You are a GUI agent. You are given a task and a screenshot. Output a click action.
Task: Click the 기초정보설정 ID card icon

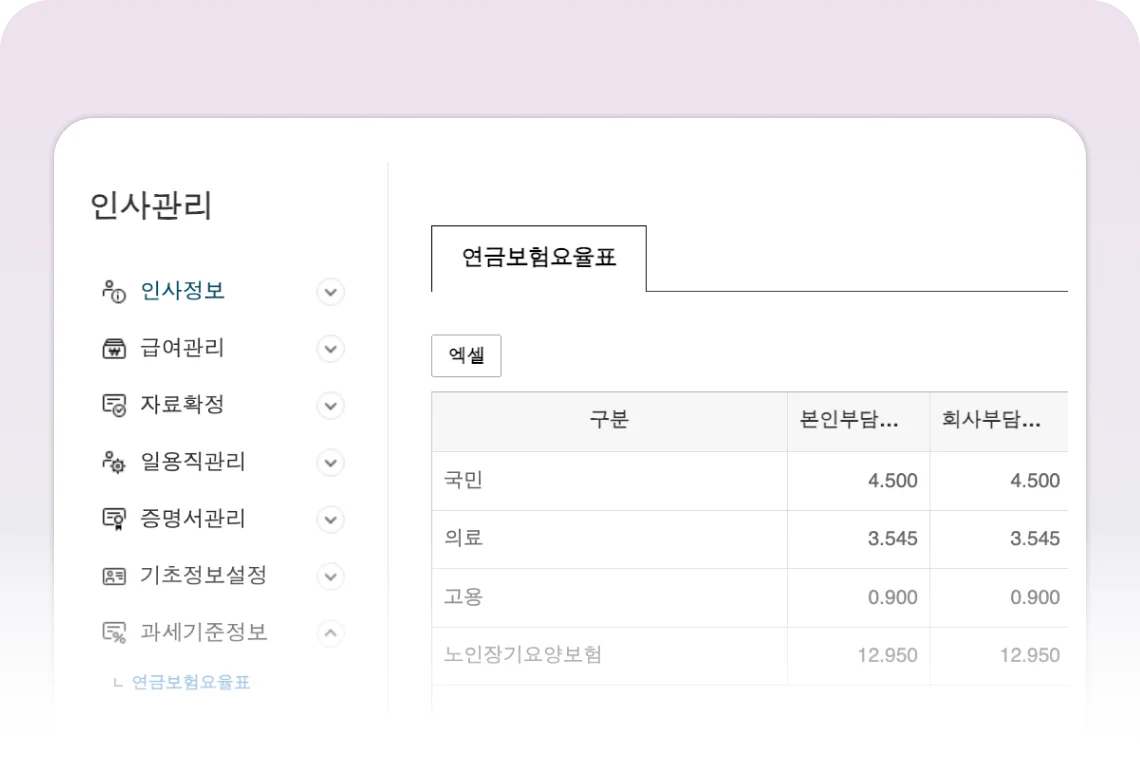click(x=113, y=576)
